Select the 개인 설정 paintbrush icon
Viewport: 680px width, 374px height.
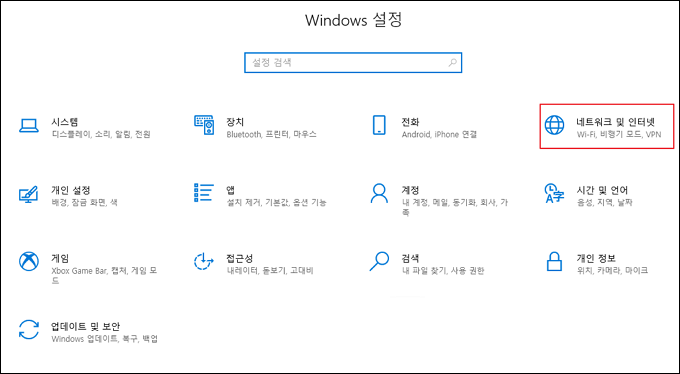(29, 194)
